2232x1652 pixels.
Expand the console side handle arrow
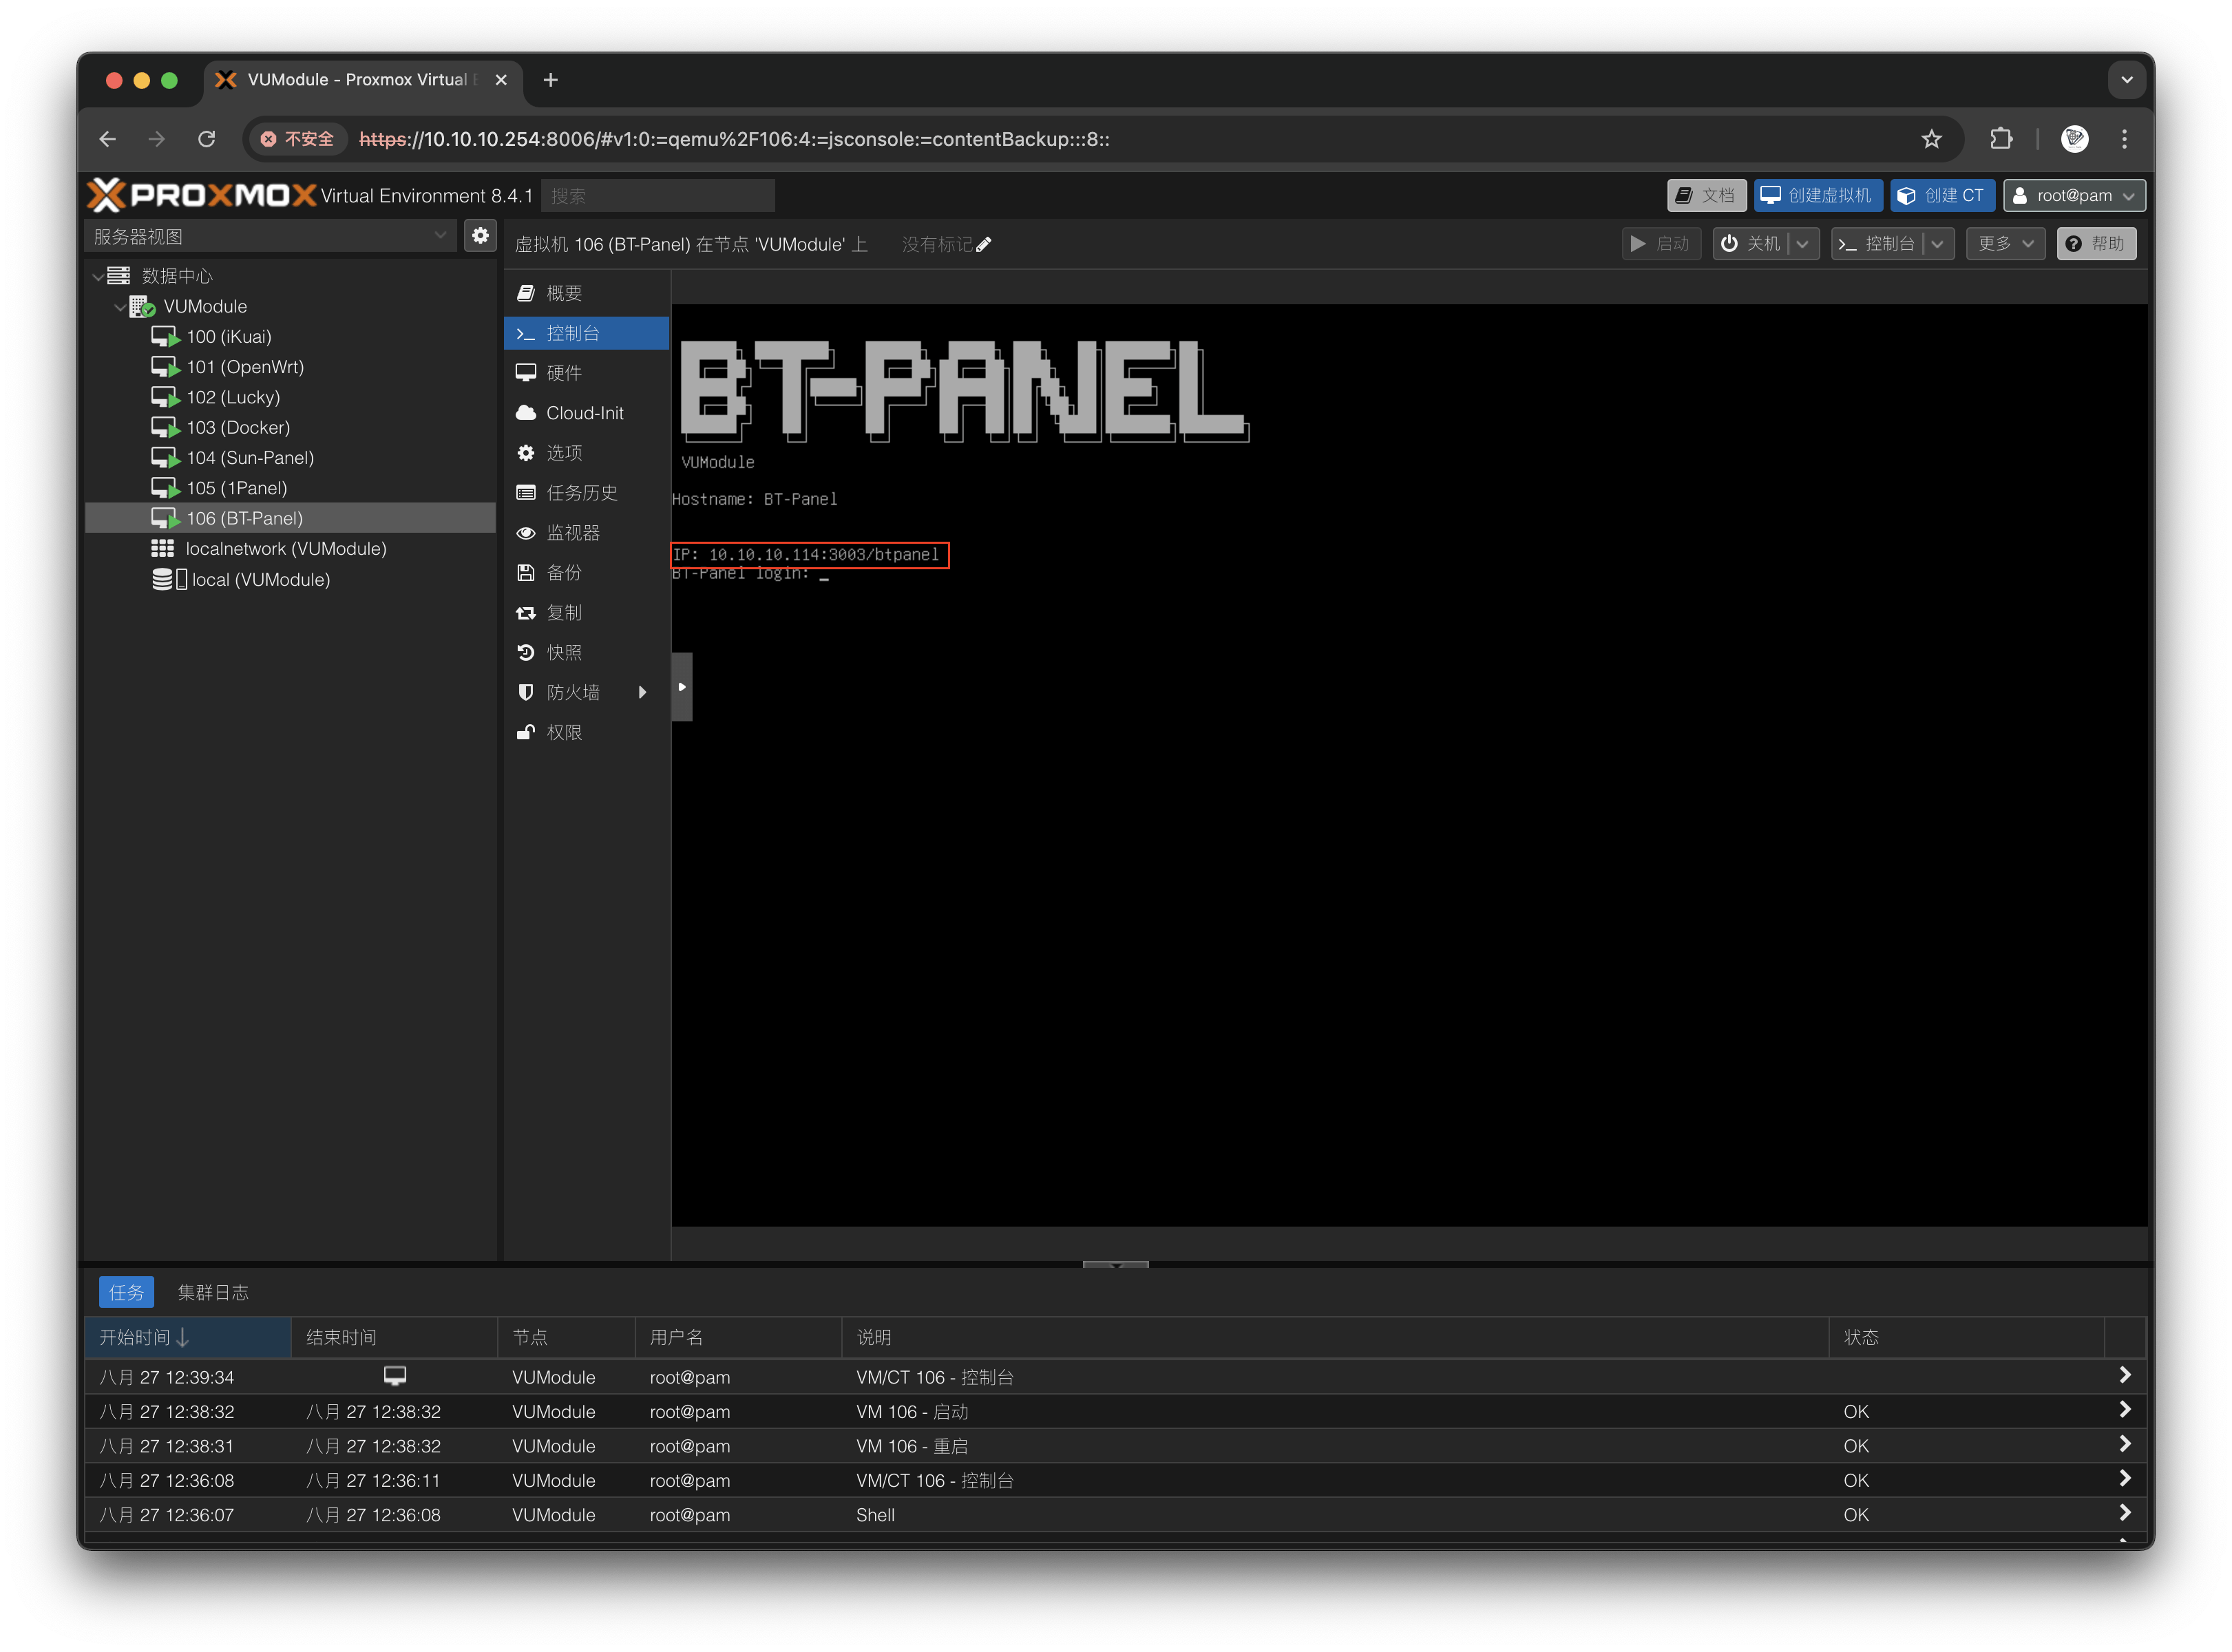pyautogui.click(x=682, y=687)
